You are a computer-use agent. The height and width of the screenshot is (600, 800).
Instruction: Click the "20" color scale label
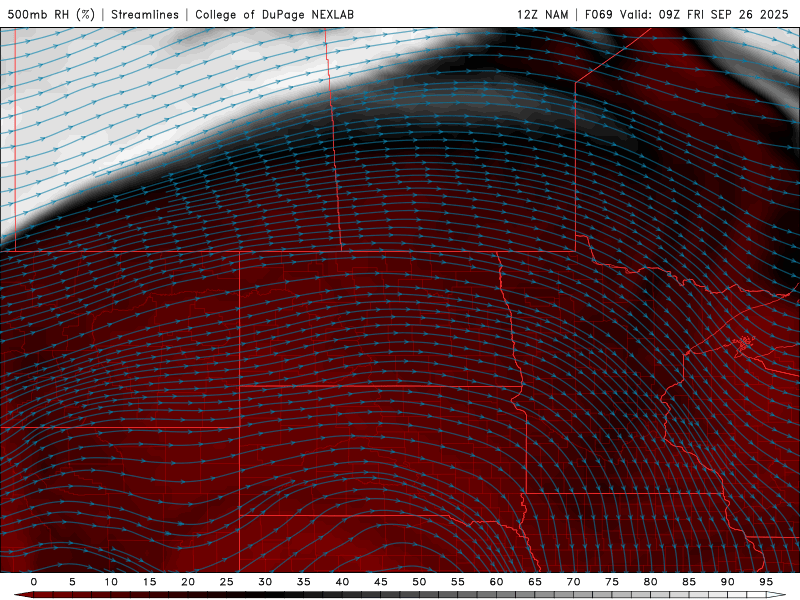[188, 582]
